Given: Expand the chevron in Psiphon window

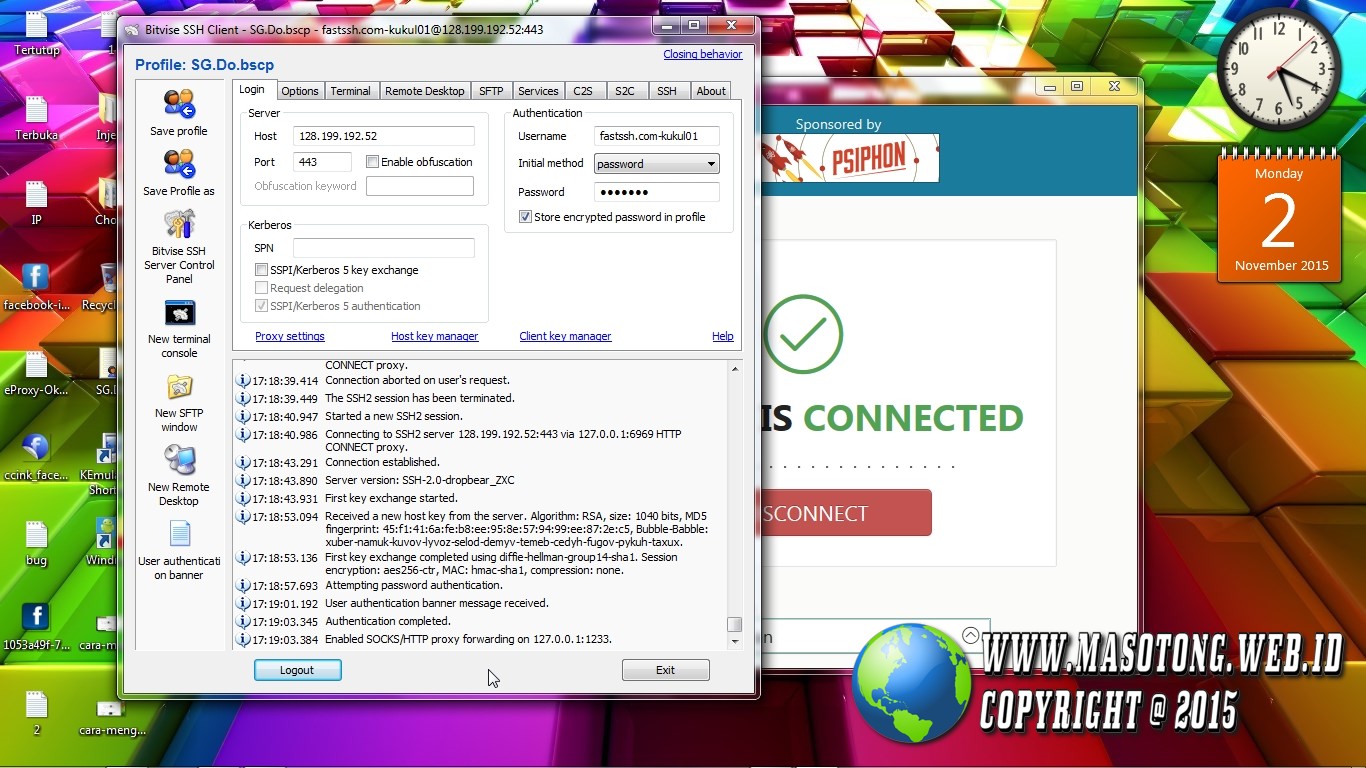Looking at the screenshot, I should click(970, 635).
